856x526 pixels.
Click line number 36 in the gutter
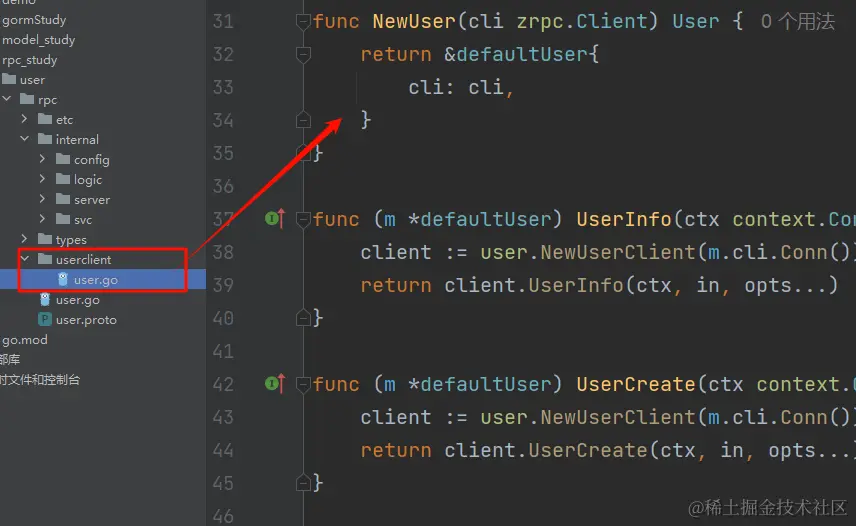point(223,186)
